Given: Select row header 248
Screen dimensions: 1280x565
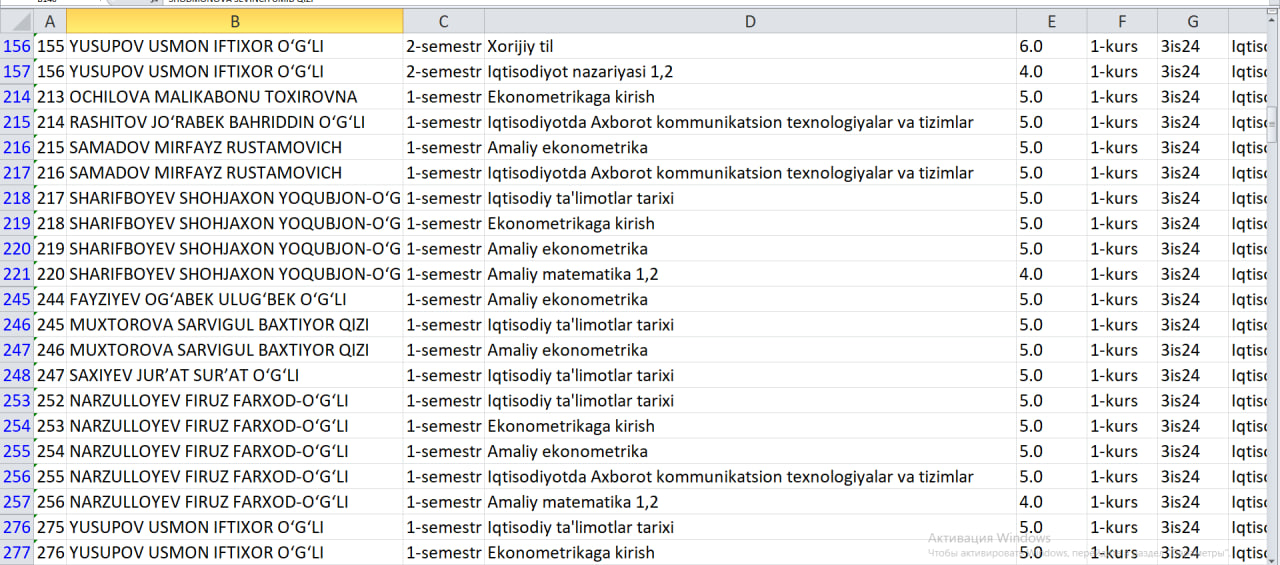Looking at the screenshot, I should coord(17,375).
